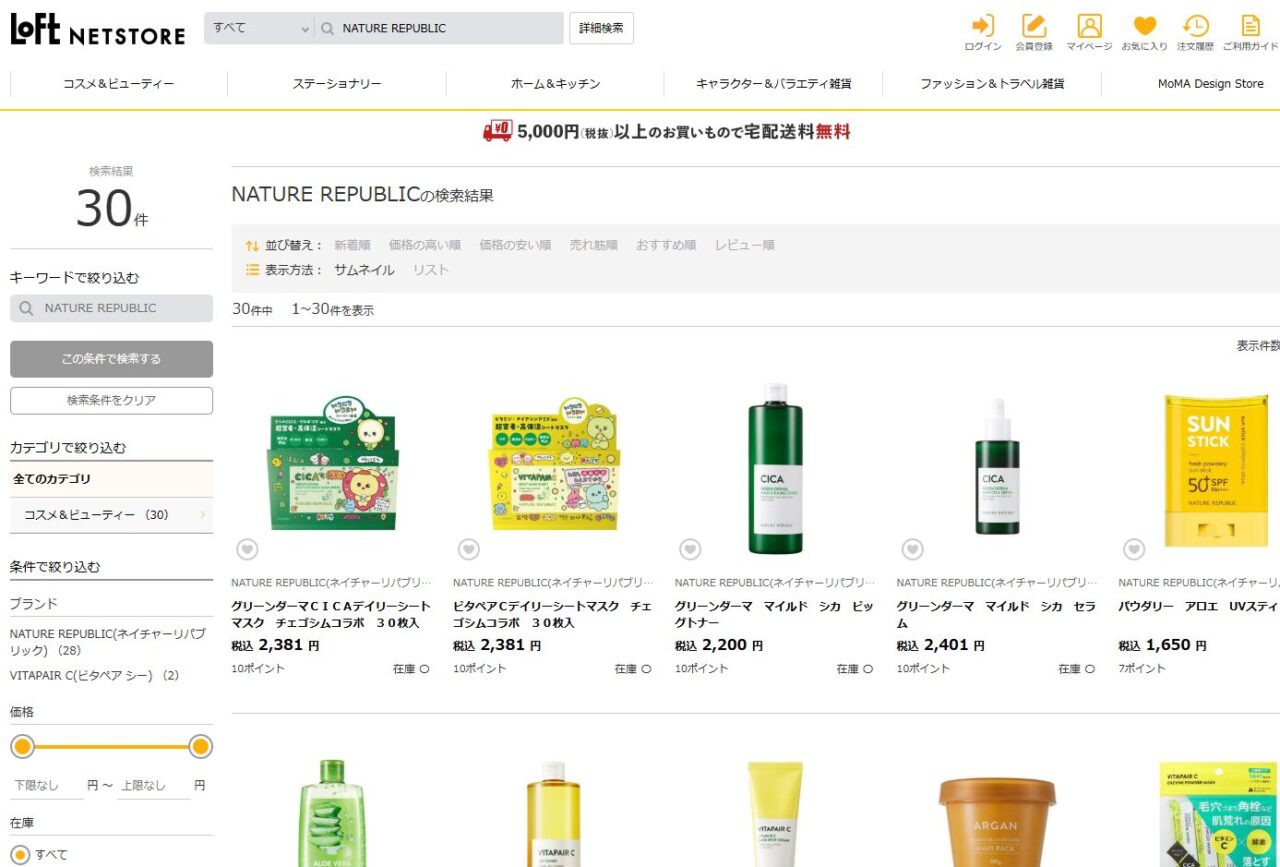Sort by 価格の安い順
Screen dimensions: 1280x867
[x=515, y=245]
